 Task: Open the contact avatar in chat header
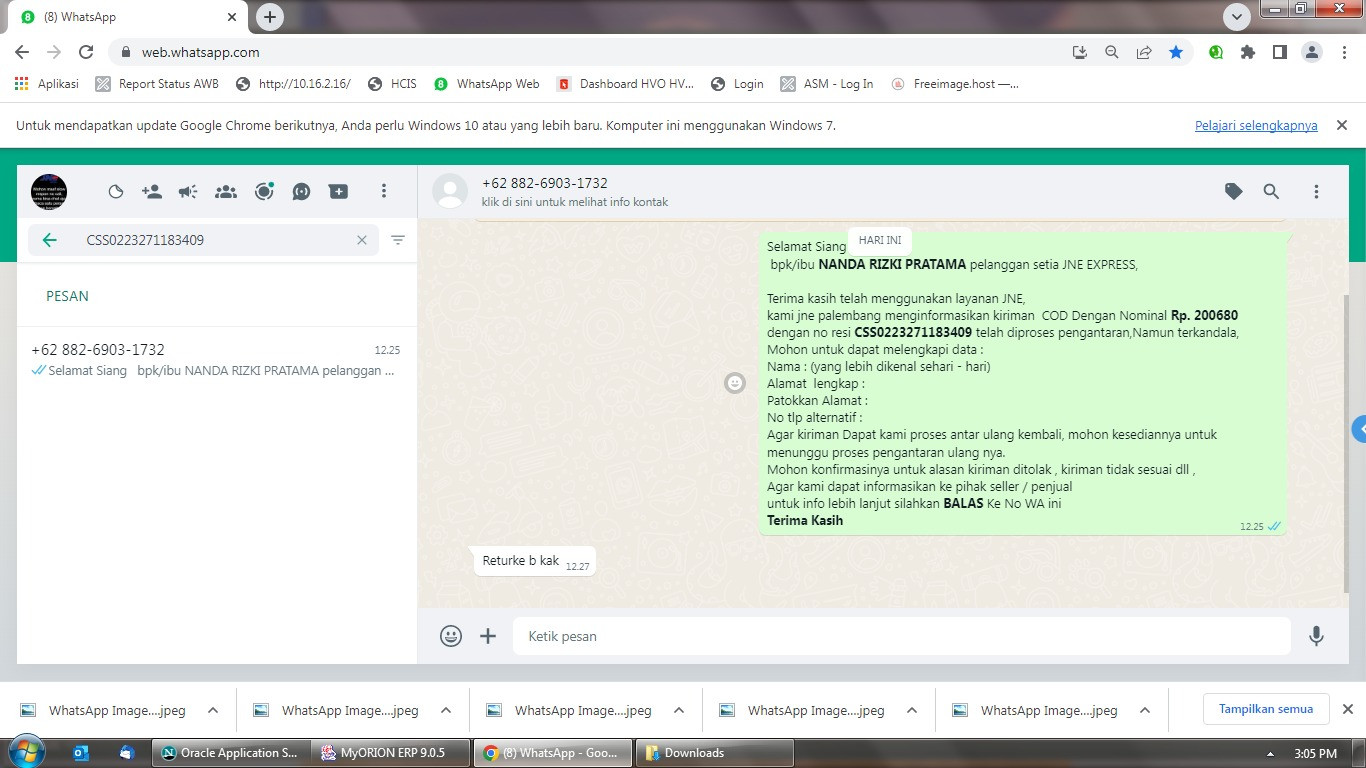[x=450, y=191]
